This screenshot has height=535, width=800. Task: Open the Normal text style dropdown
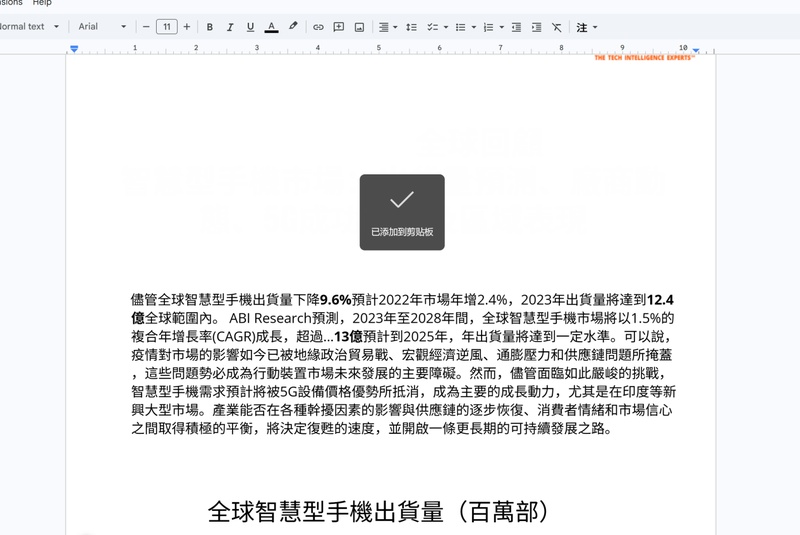[x=30, y=27]
